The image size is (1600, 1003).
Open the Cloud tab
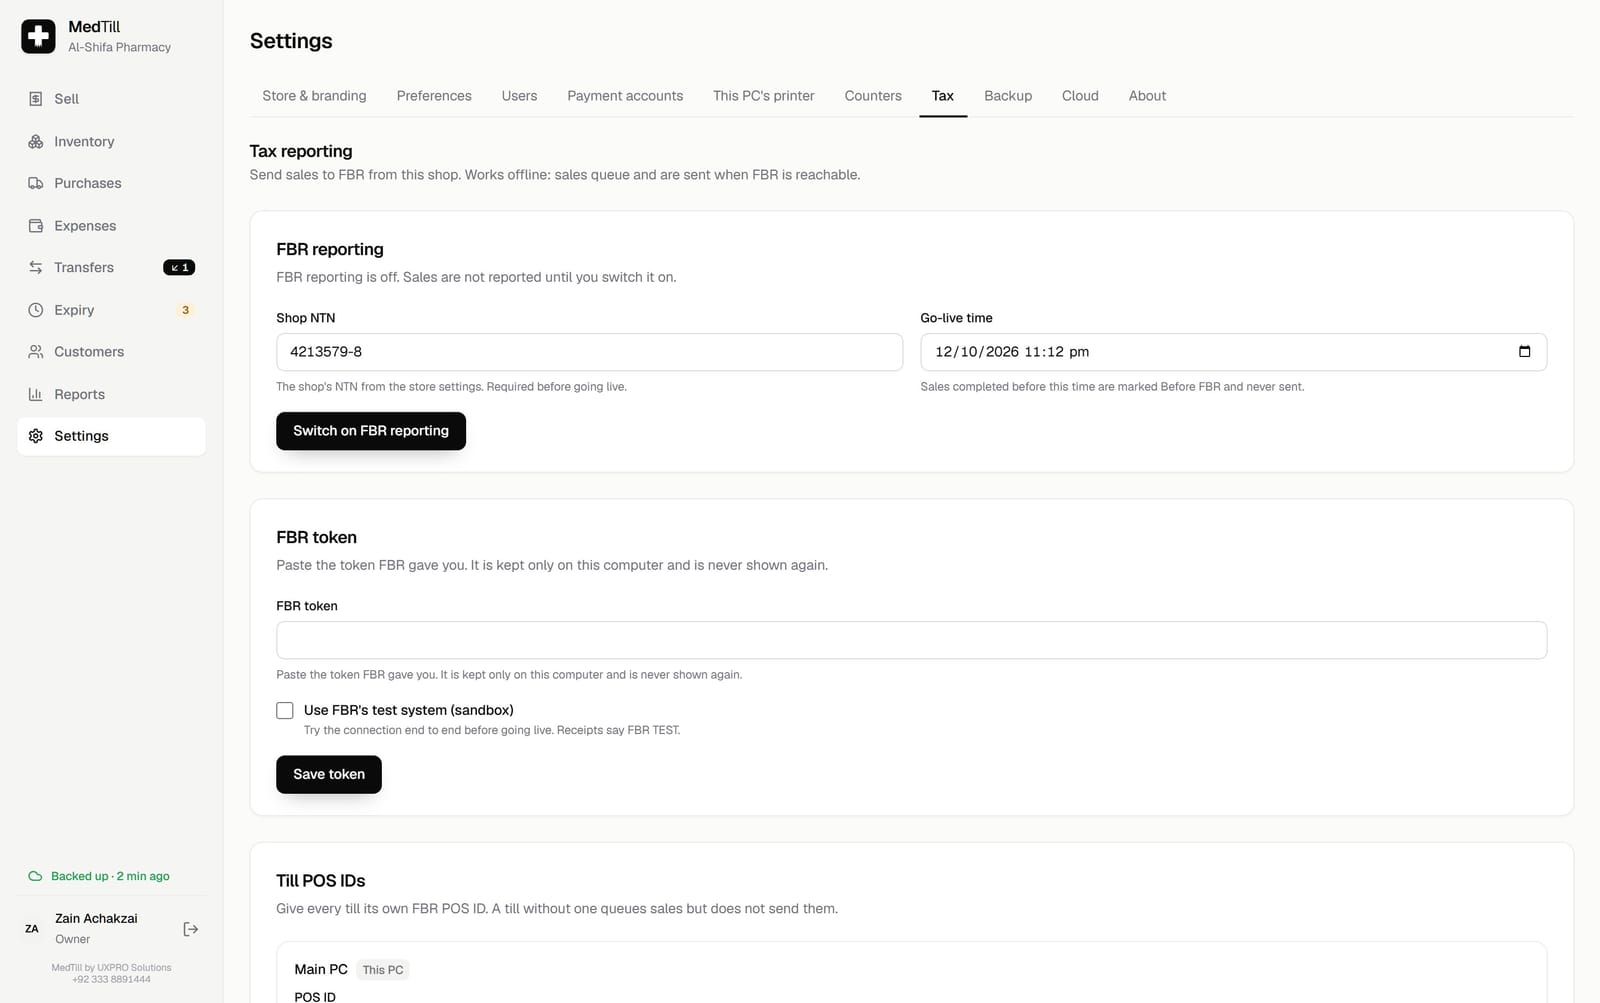tap(1080, 96)
